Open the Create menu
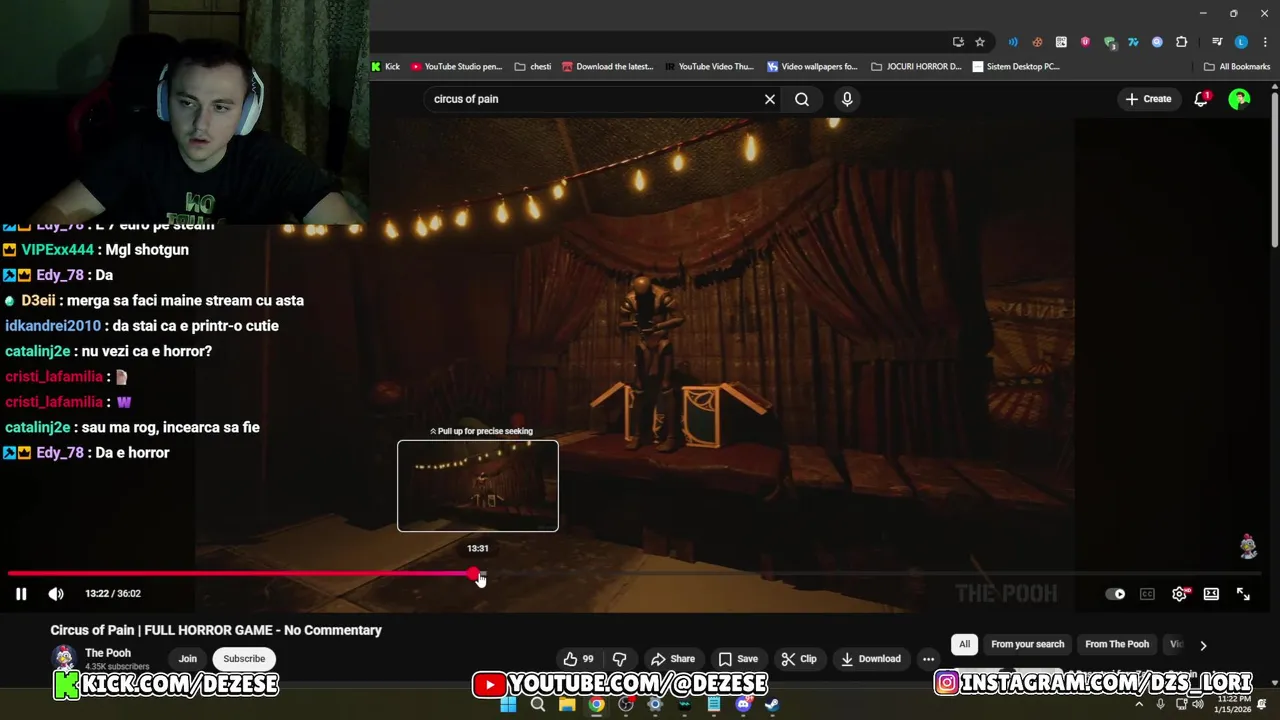 point(1148,99)
